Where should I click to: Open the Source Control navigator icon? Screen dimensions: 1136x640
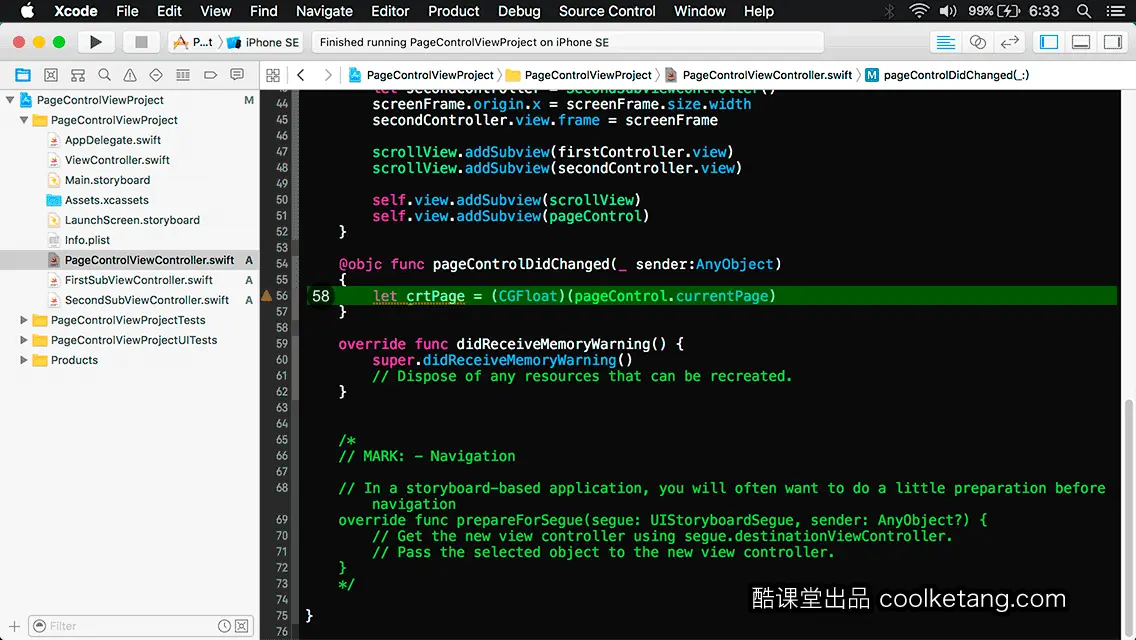51,75
